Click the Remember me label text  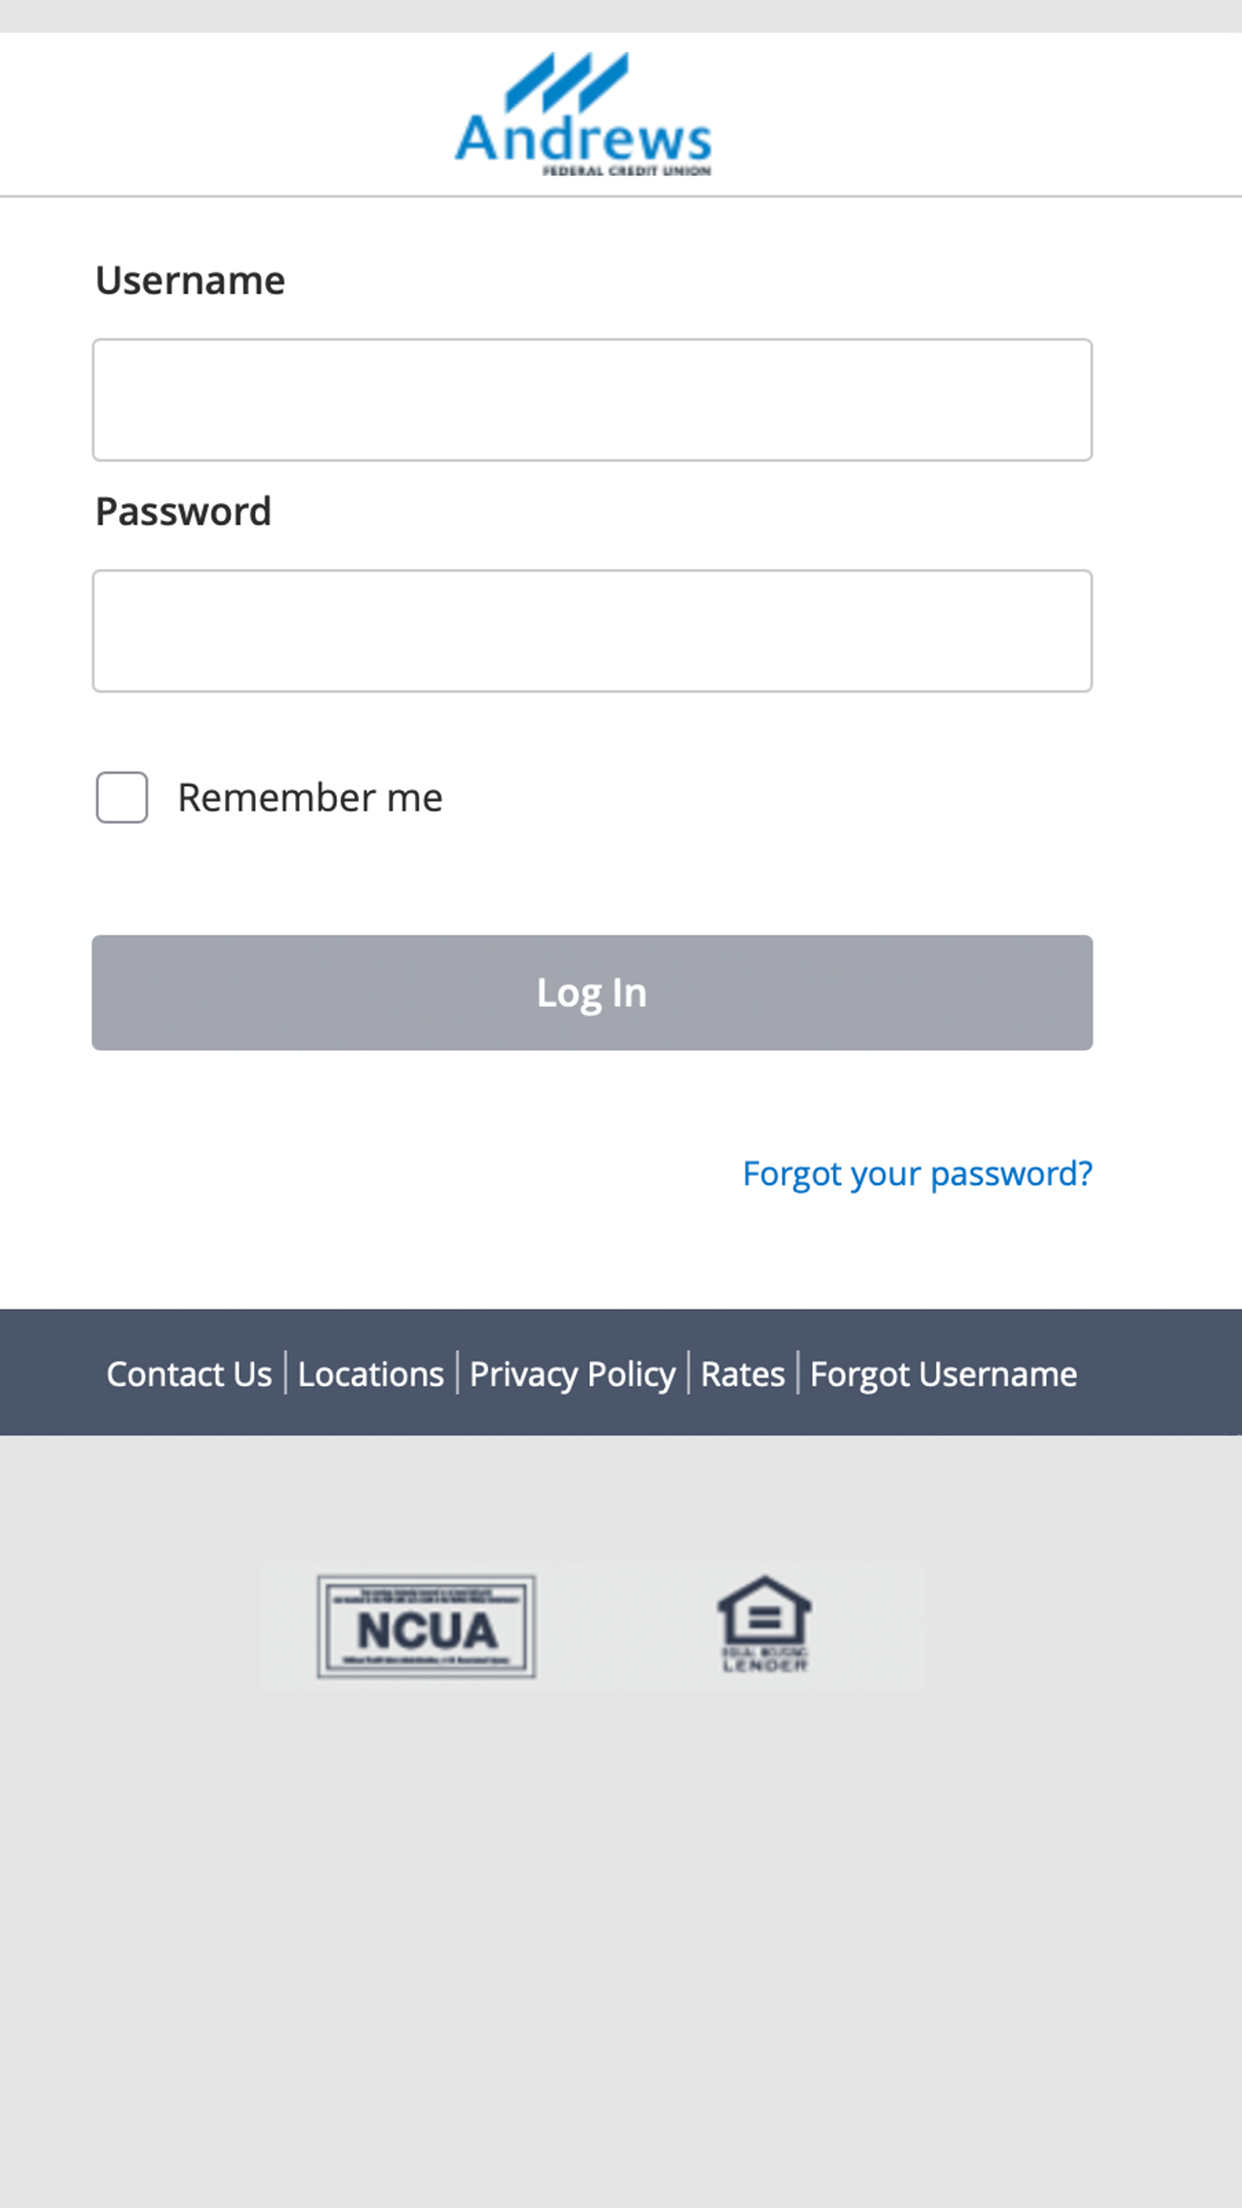[310, 798]
